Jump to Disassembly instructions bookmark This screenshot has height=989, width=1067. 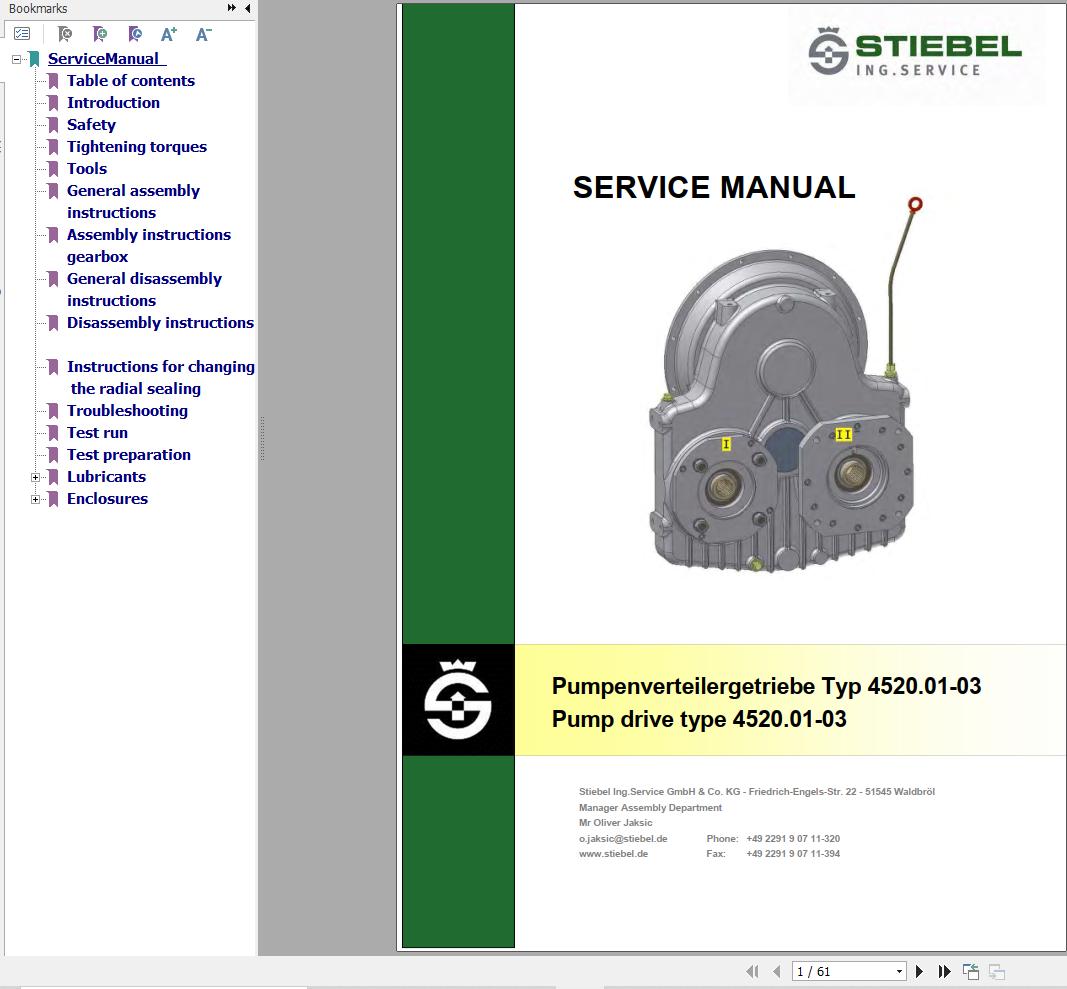(160, 323)
